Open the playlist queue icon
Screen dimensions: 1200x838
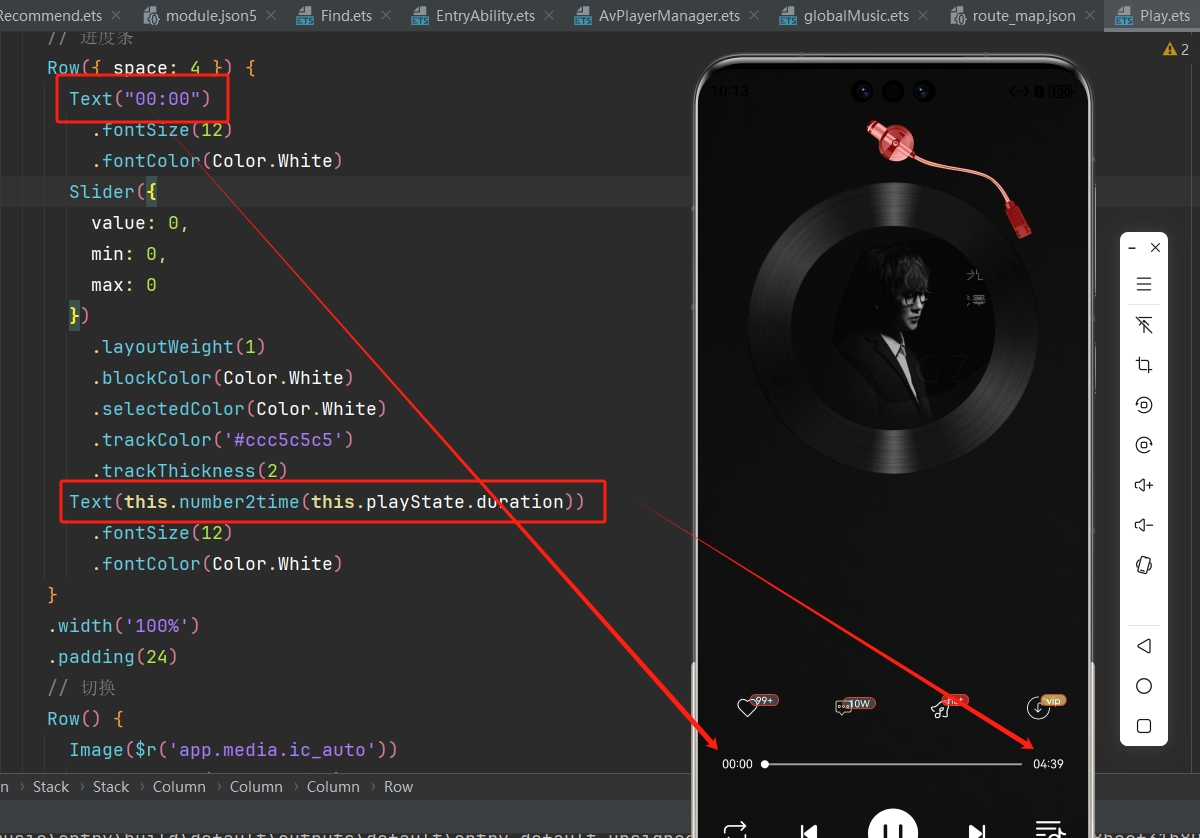pos(1048,829)
